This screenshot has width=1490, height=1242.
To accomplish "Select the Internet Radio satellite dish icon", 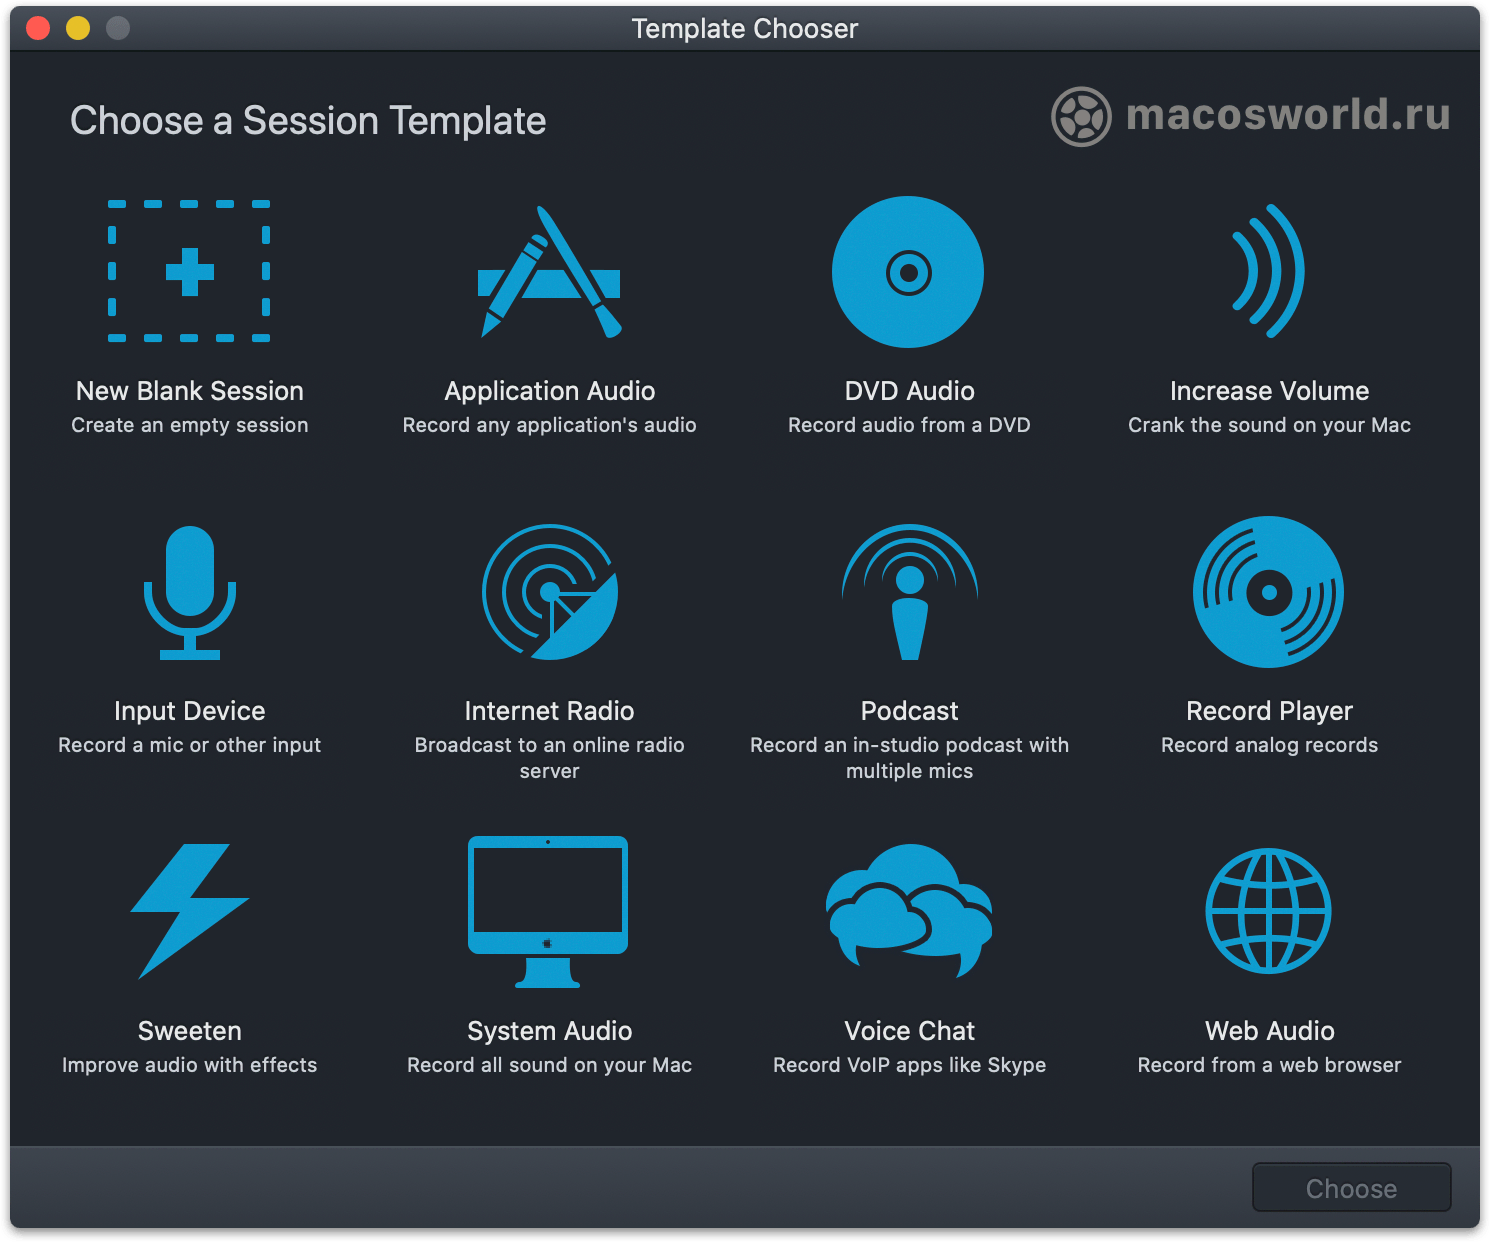I will pyautogui.click(x=549, y=592).
